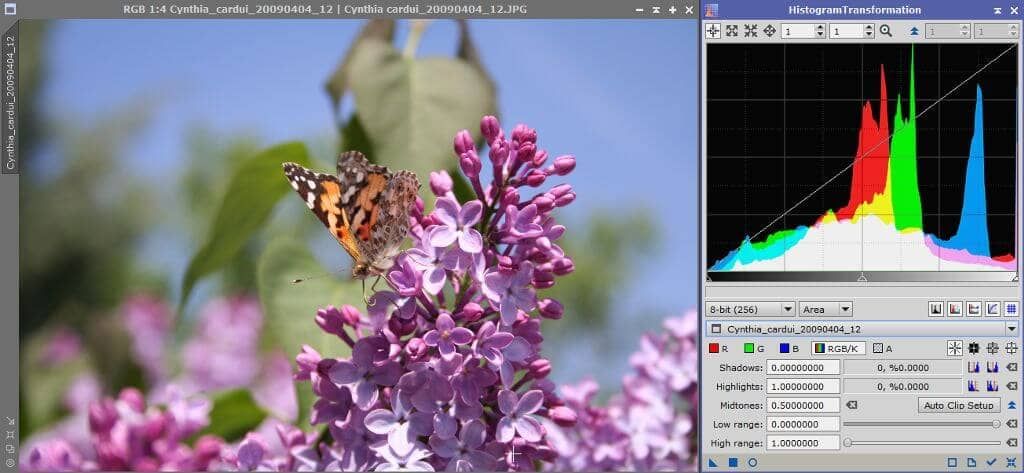Select the histogram zoom-in mode icon

[x=732, y=31]
